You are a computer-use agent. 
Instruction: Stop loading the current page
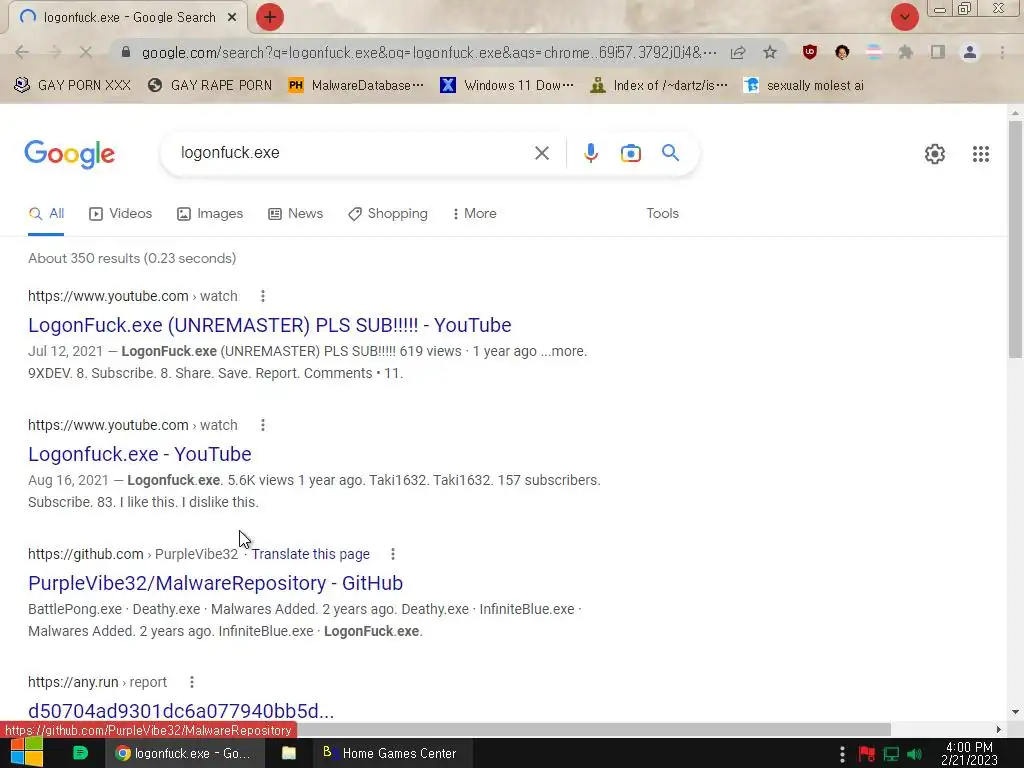(86, 52)
